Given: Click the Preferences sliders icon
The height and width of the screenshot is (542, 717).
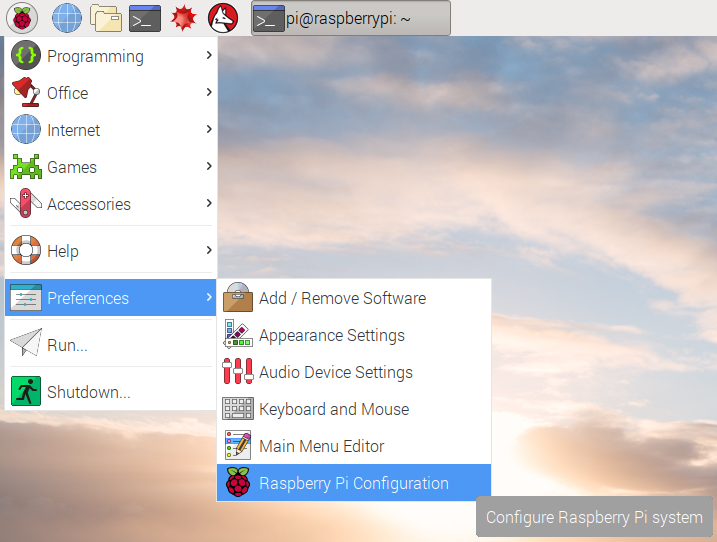Looking at the screenshot, I should (x=26, y=298).
